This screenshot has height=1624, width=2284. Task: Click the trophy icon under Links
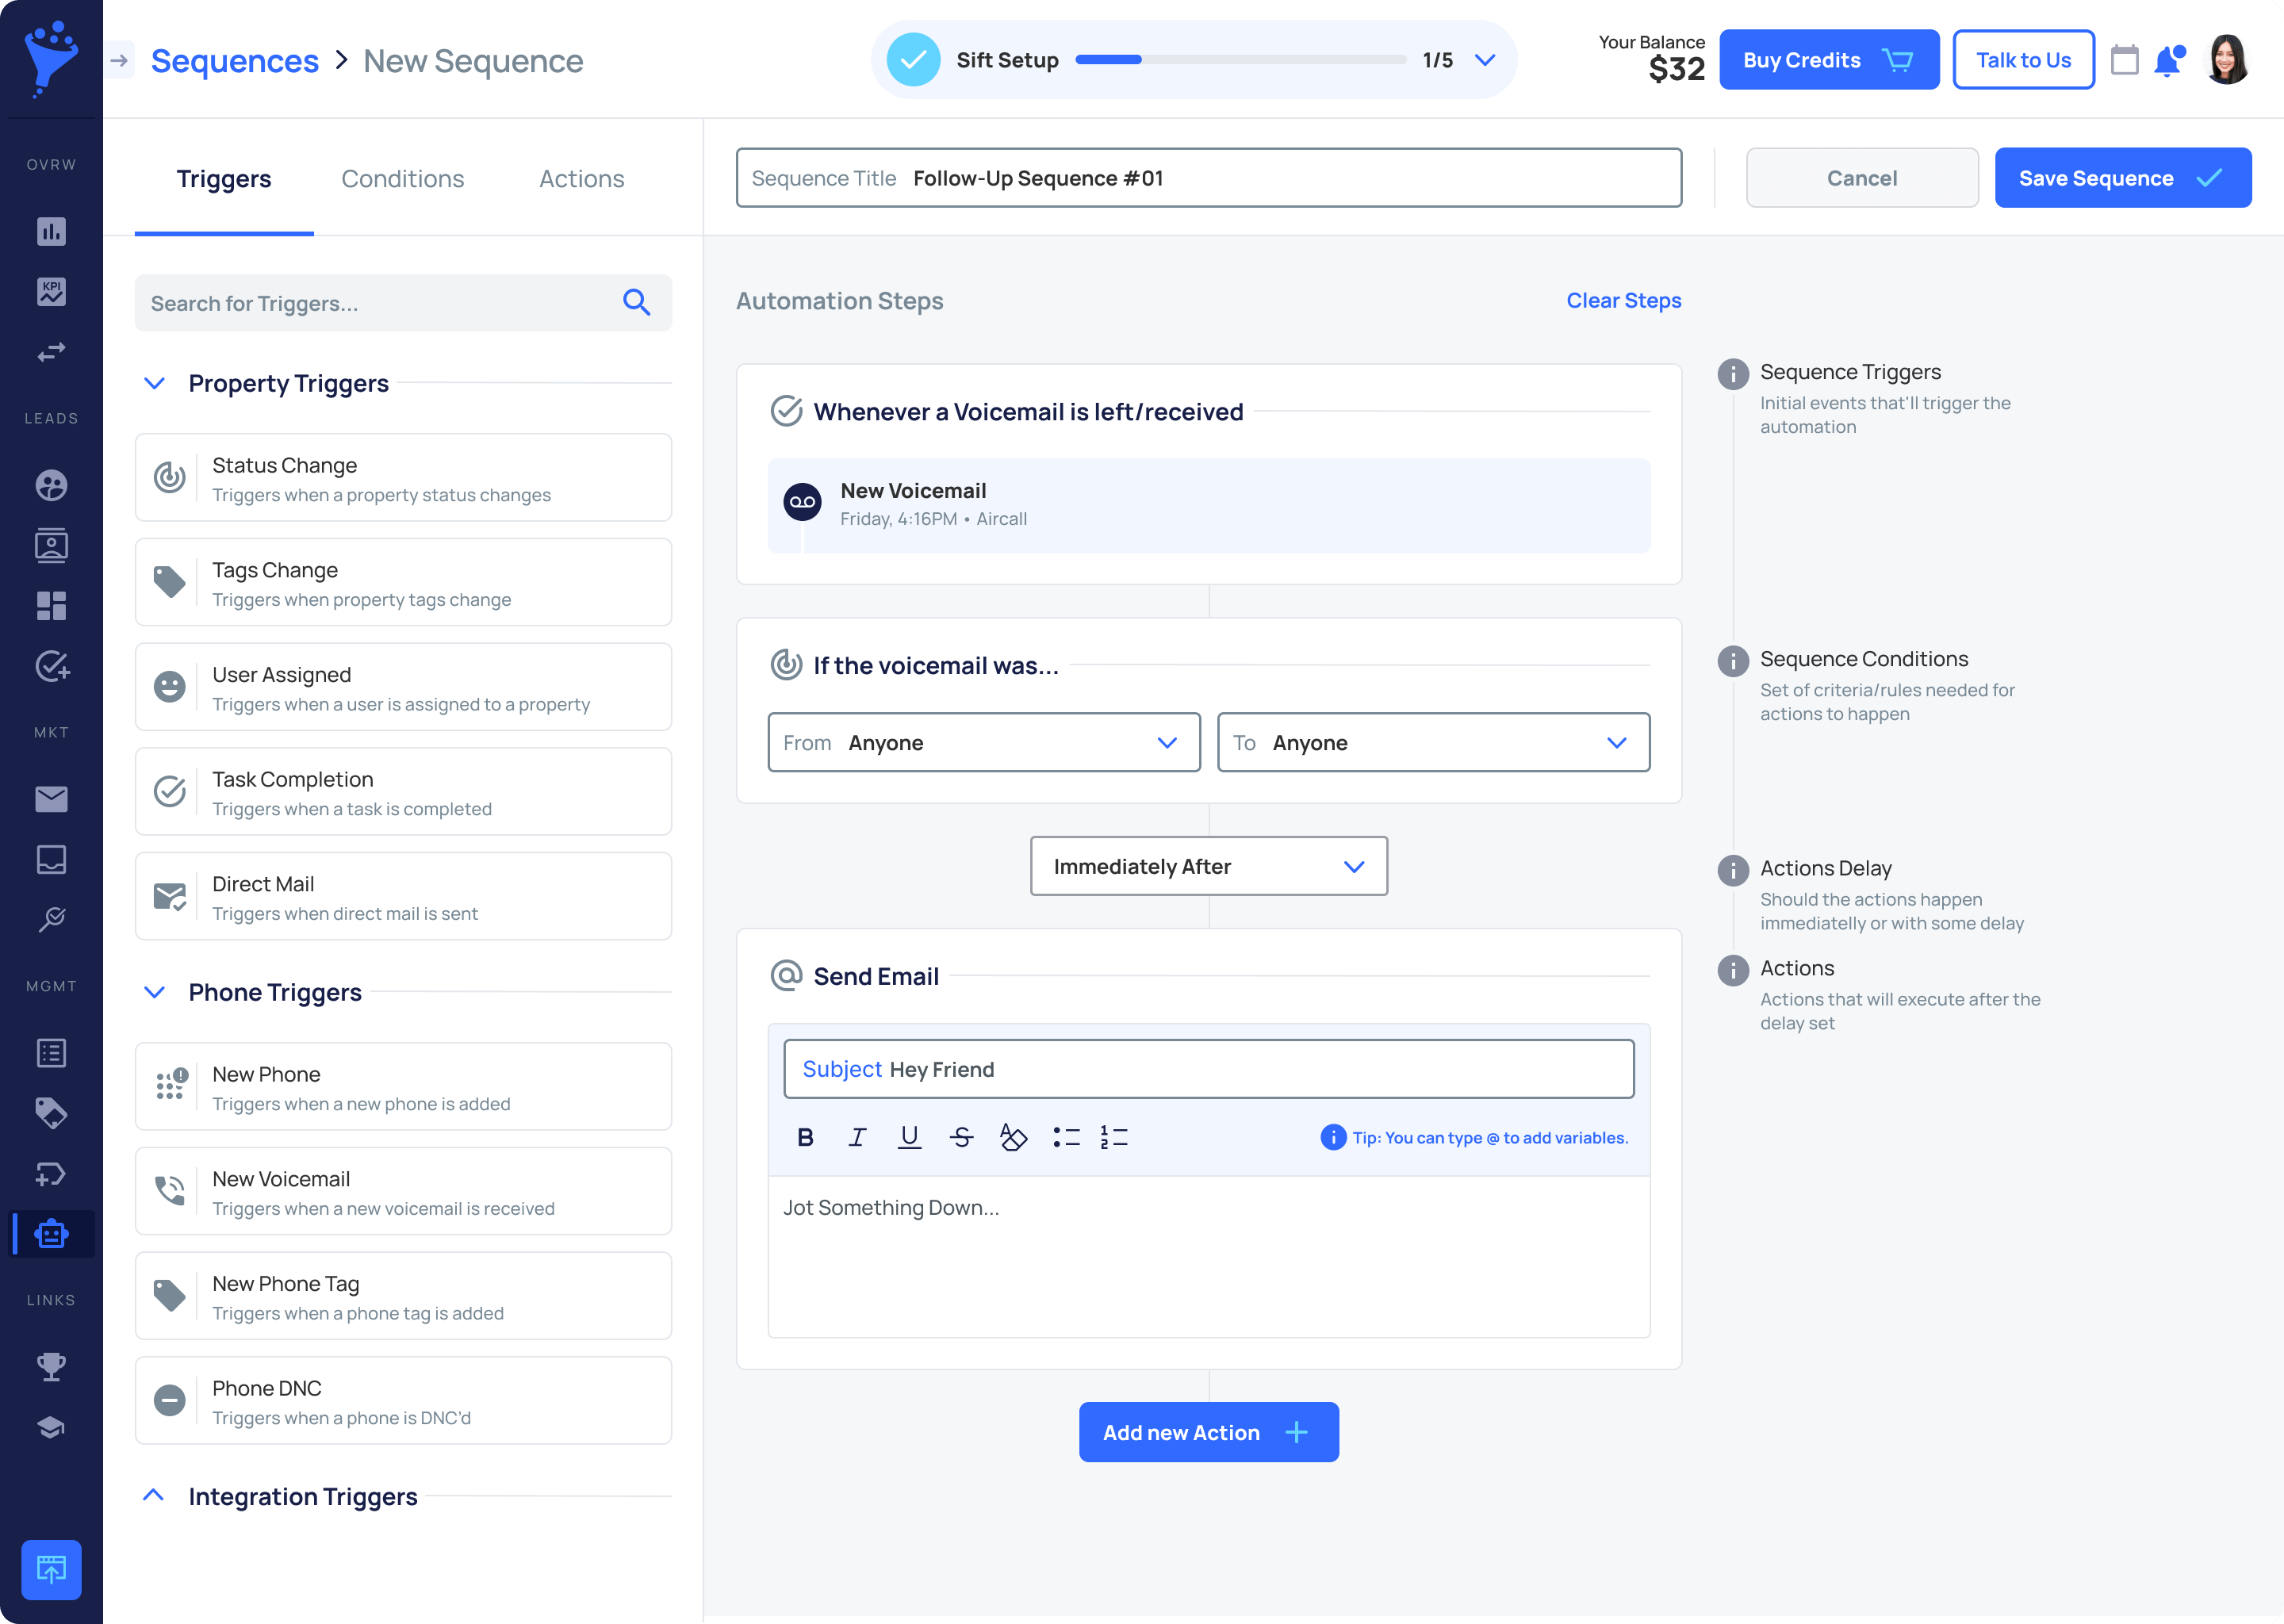click(51, 1366)
